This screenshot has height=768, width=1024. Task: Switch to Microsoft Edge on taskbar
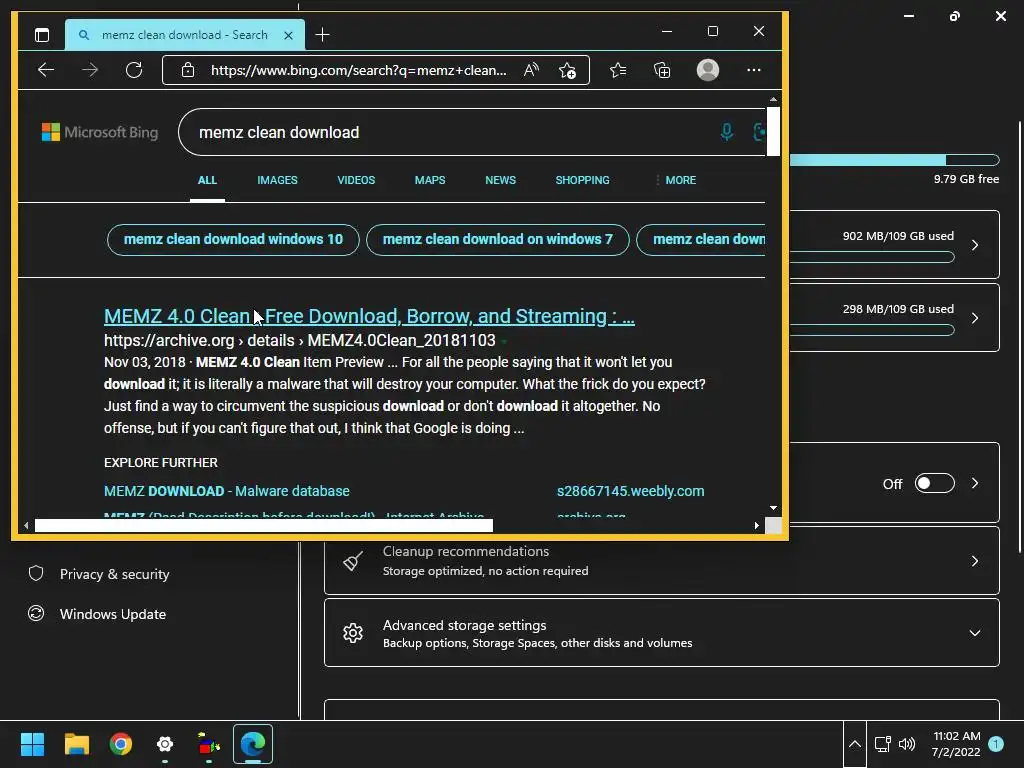tap(253, 744)
